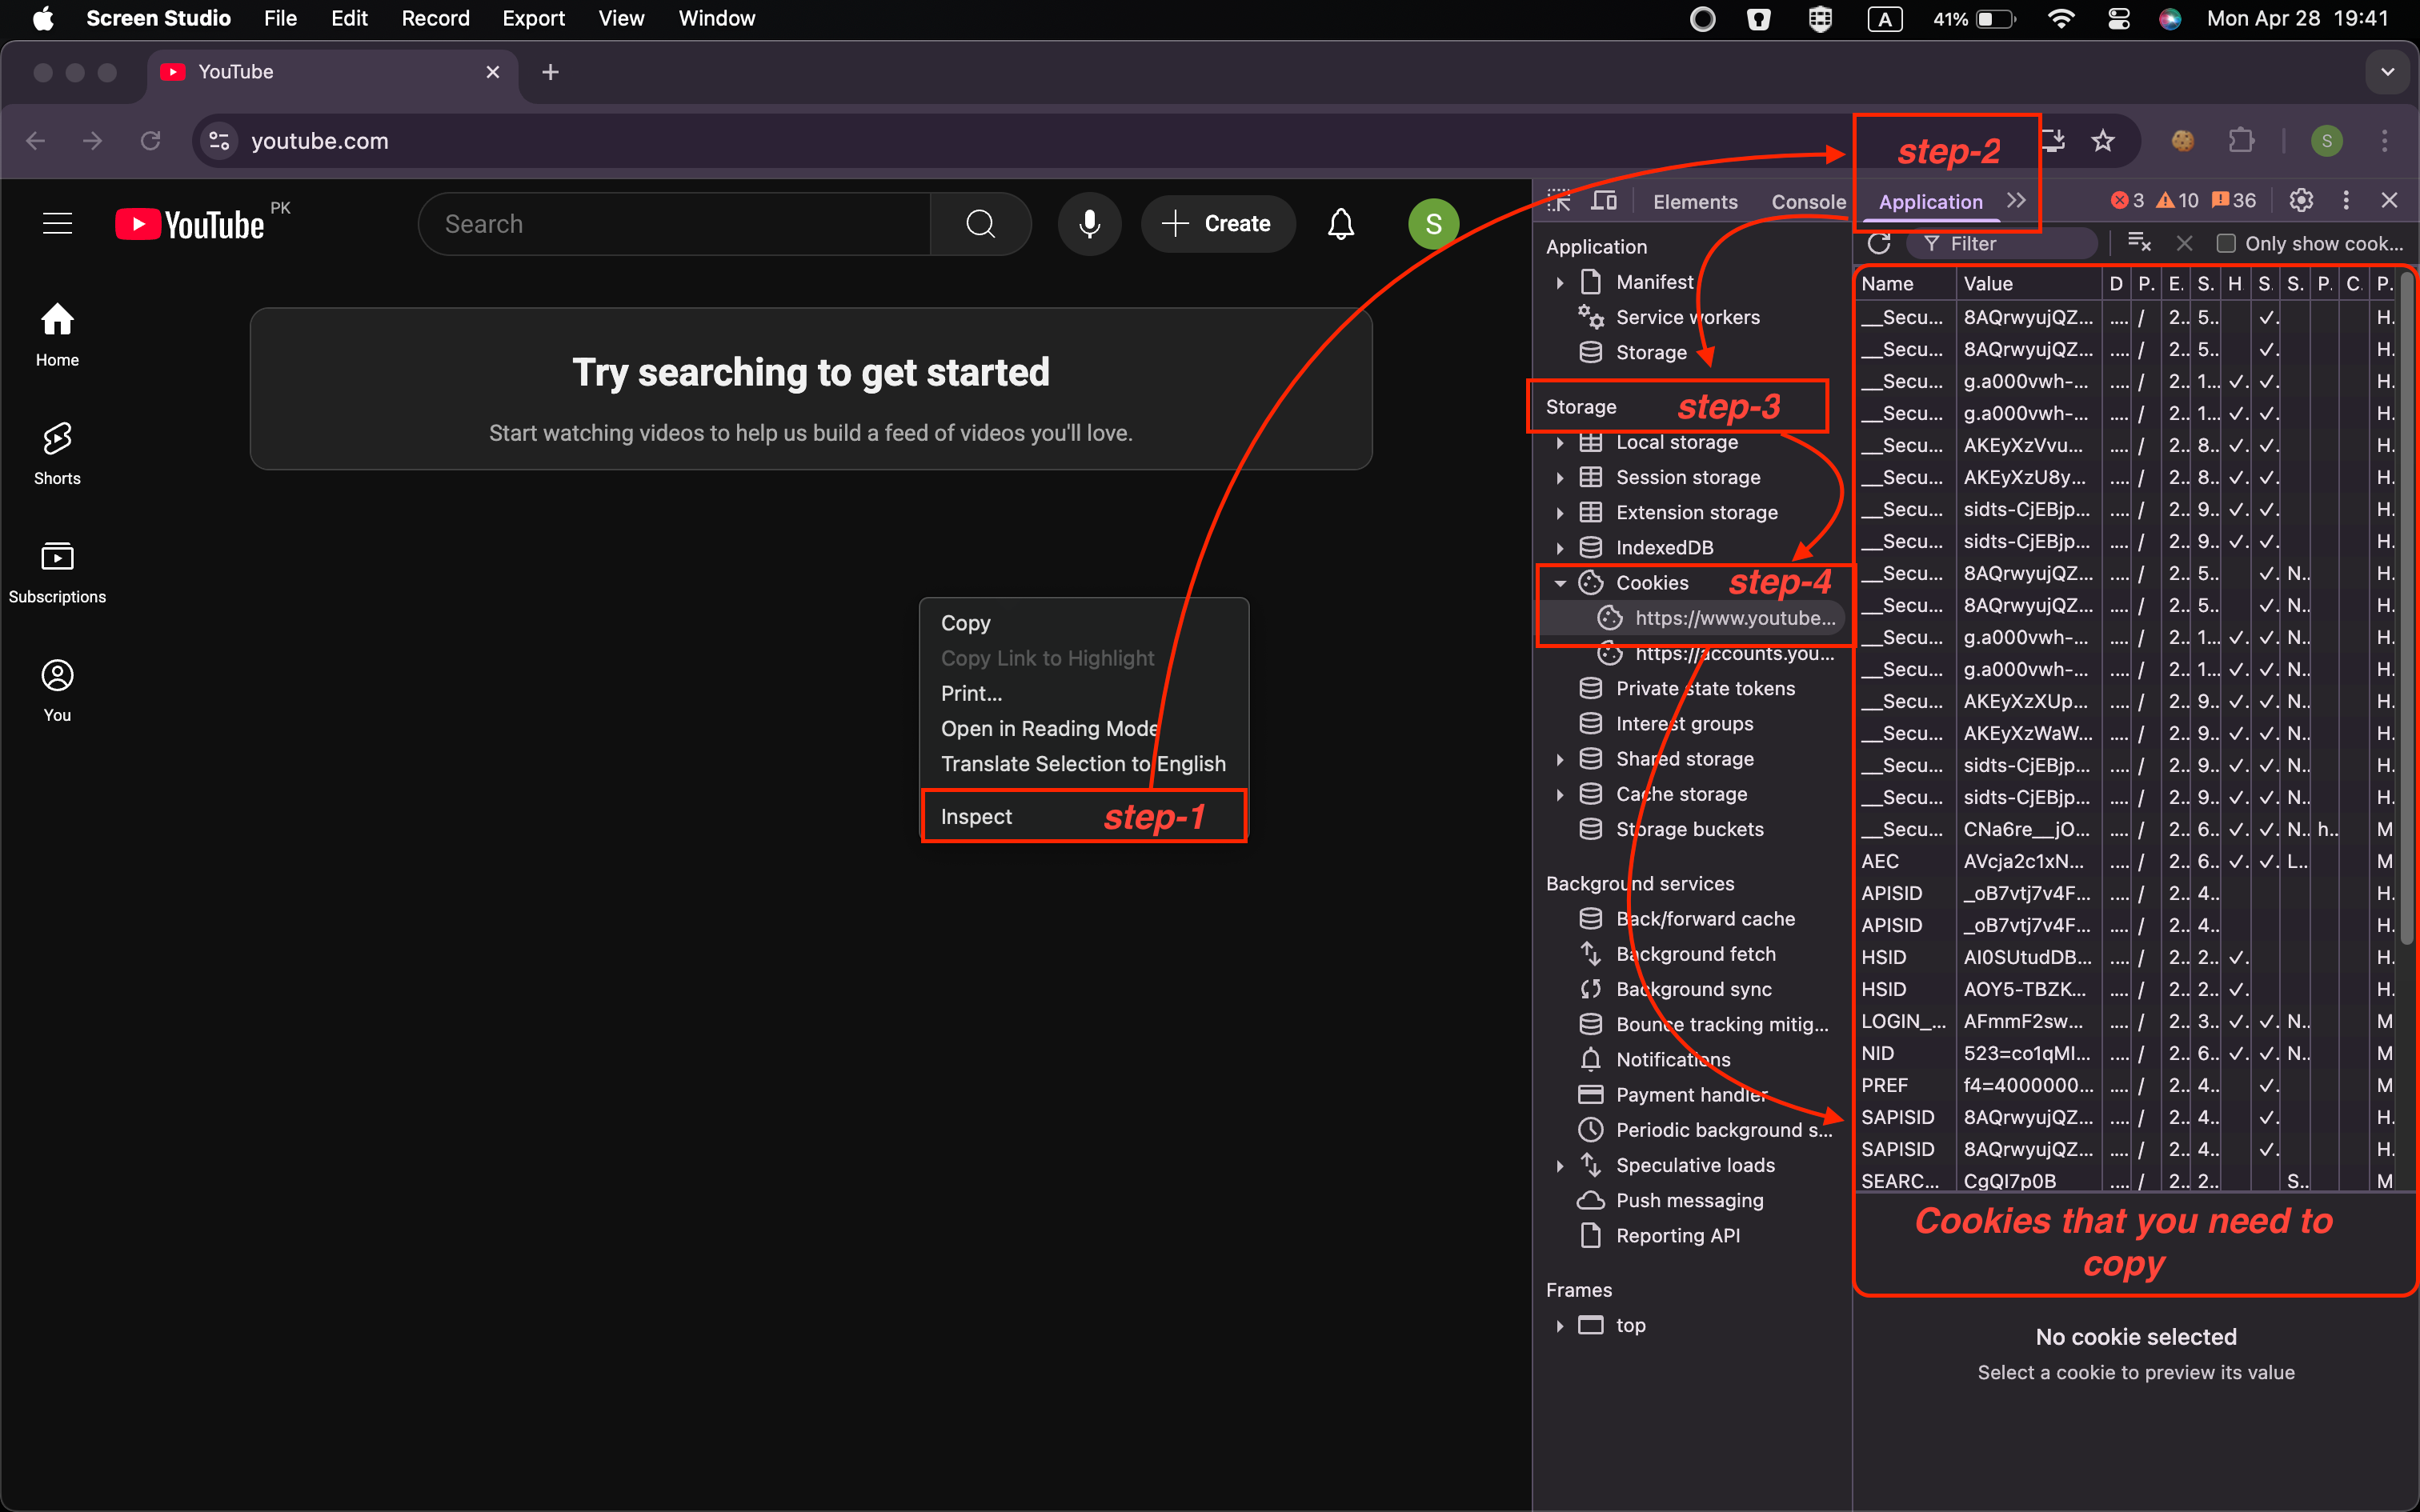
Task: Open Chrome extensions puzzle icon
Action: point(2242,141)
